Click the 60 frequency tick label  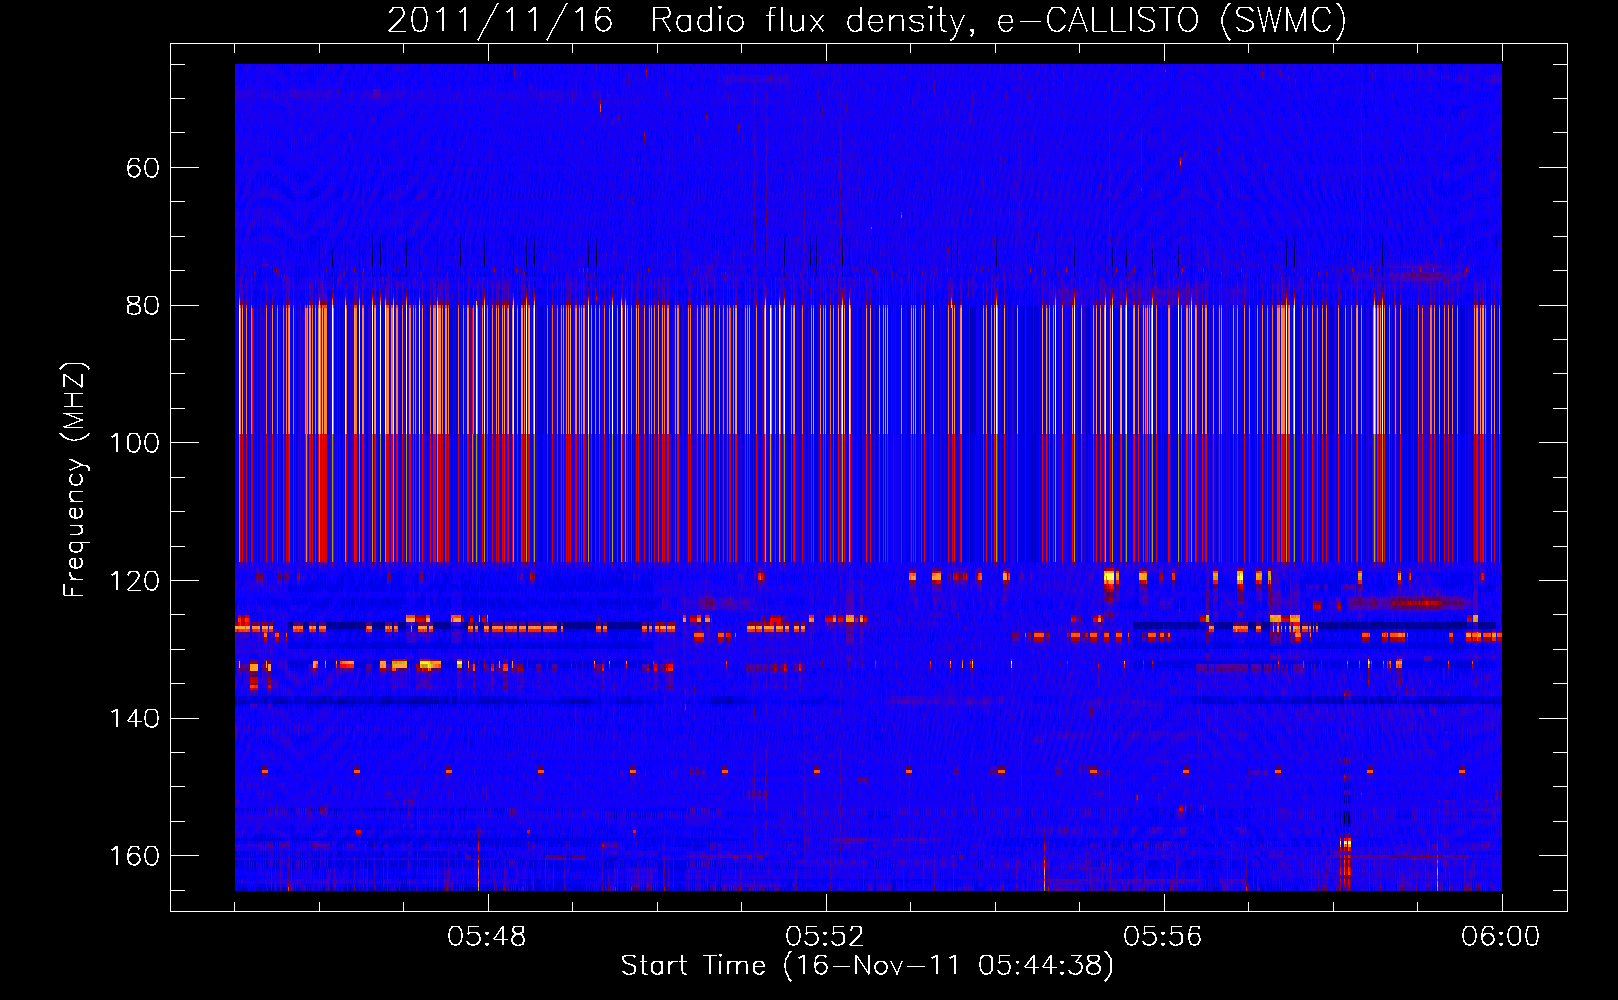tap(144, 168)
